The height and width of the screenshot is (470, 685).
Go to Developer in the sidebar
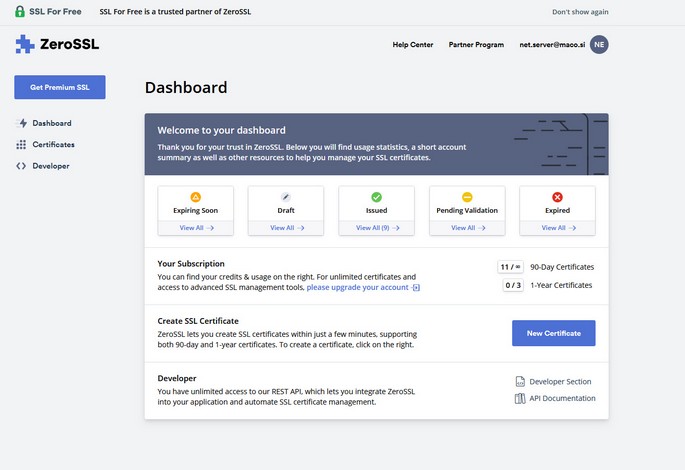50,166
